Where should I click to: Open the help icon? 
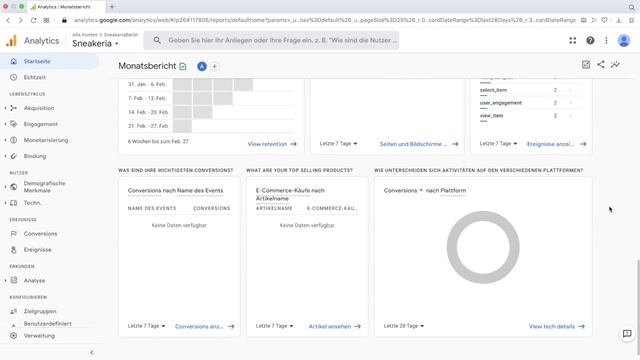(x=590, y=40)
